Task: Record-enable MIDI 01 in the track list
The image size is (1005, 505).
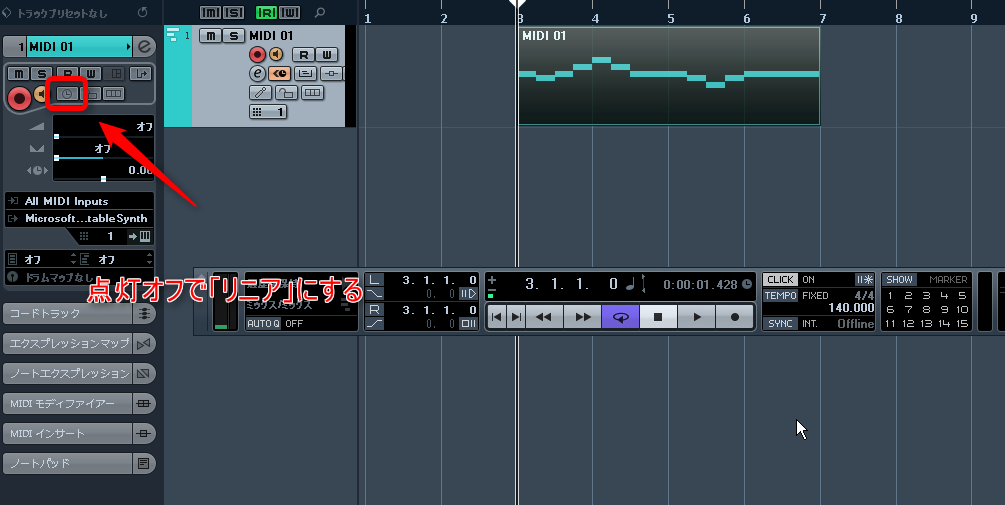Action: tap(257, 54)
